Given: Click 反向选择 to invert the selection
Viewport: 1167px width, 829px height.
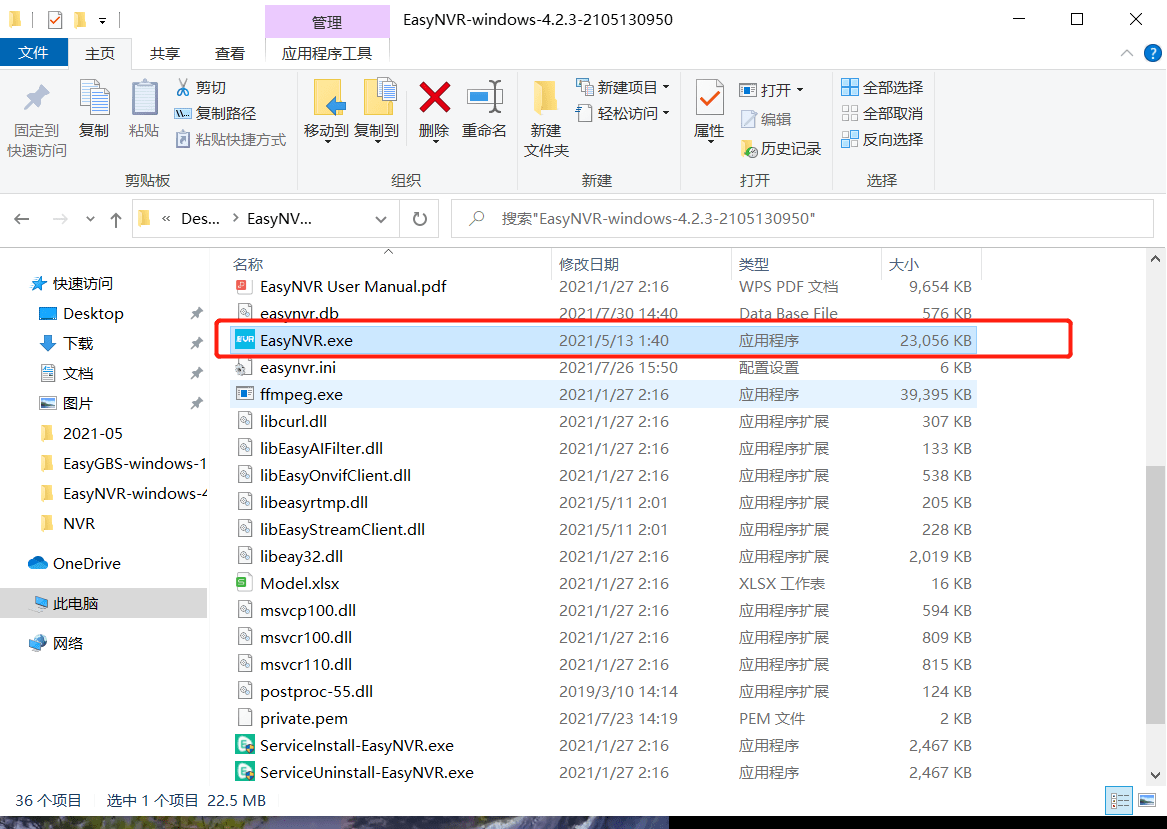Looking at the screenshot, I should pyautogui.click(x=882, y=139).
